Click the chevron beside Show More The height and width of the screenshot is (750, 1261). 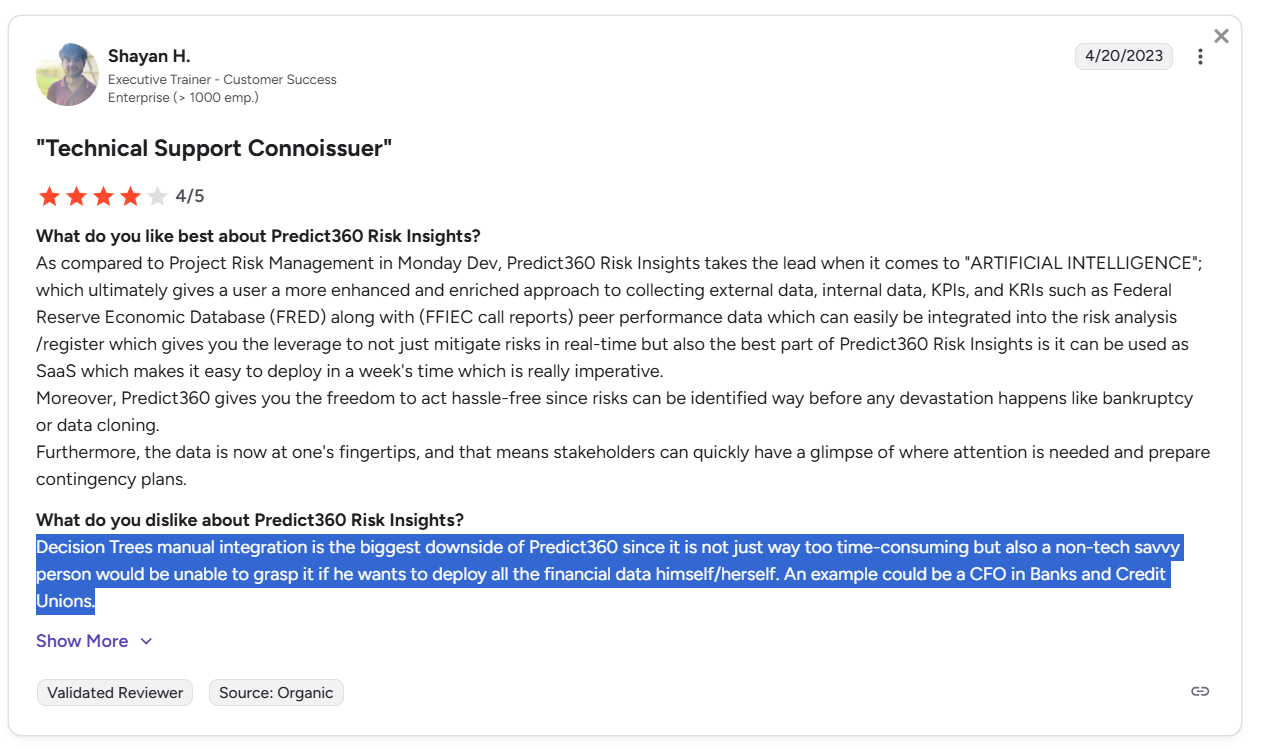coord(146,642)
